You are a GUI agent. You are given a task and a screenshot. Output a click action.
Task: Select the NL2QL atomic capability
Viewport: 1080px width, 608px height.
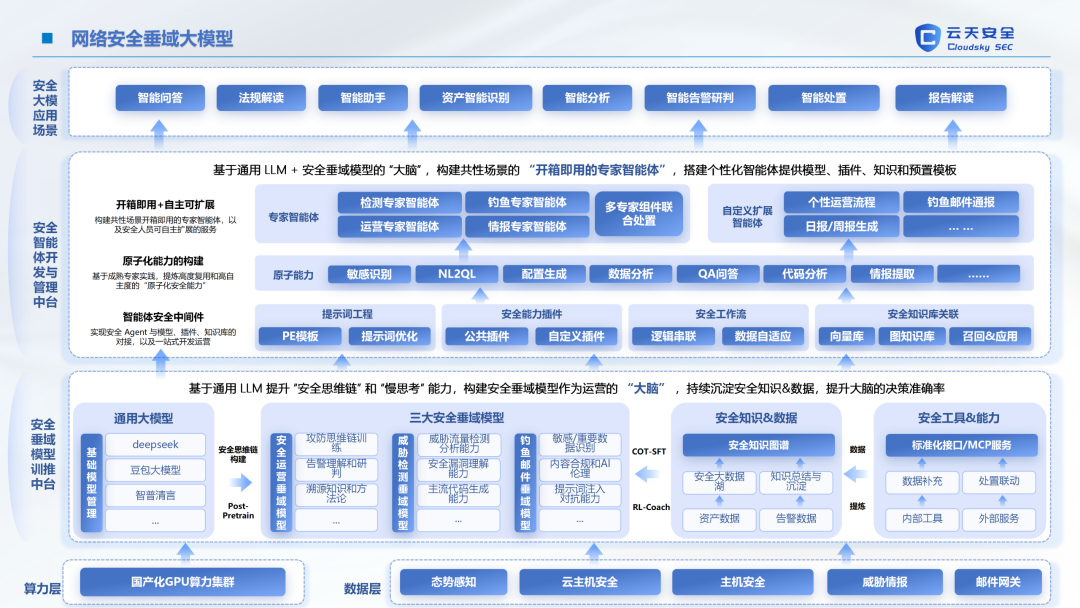point(457,274)
